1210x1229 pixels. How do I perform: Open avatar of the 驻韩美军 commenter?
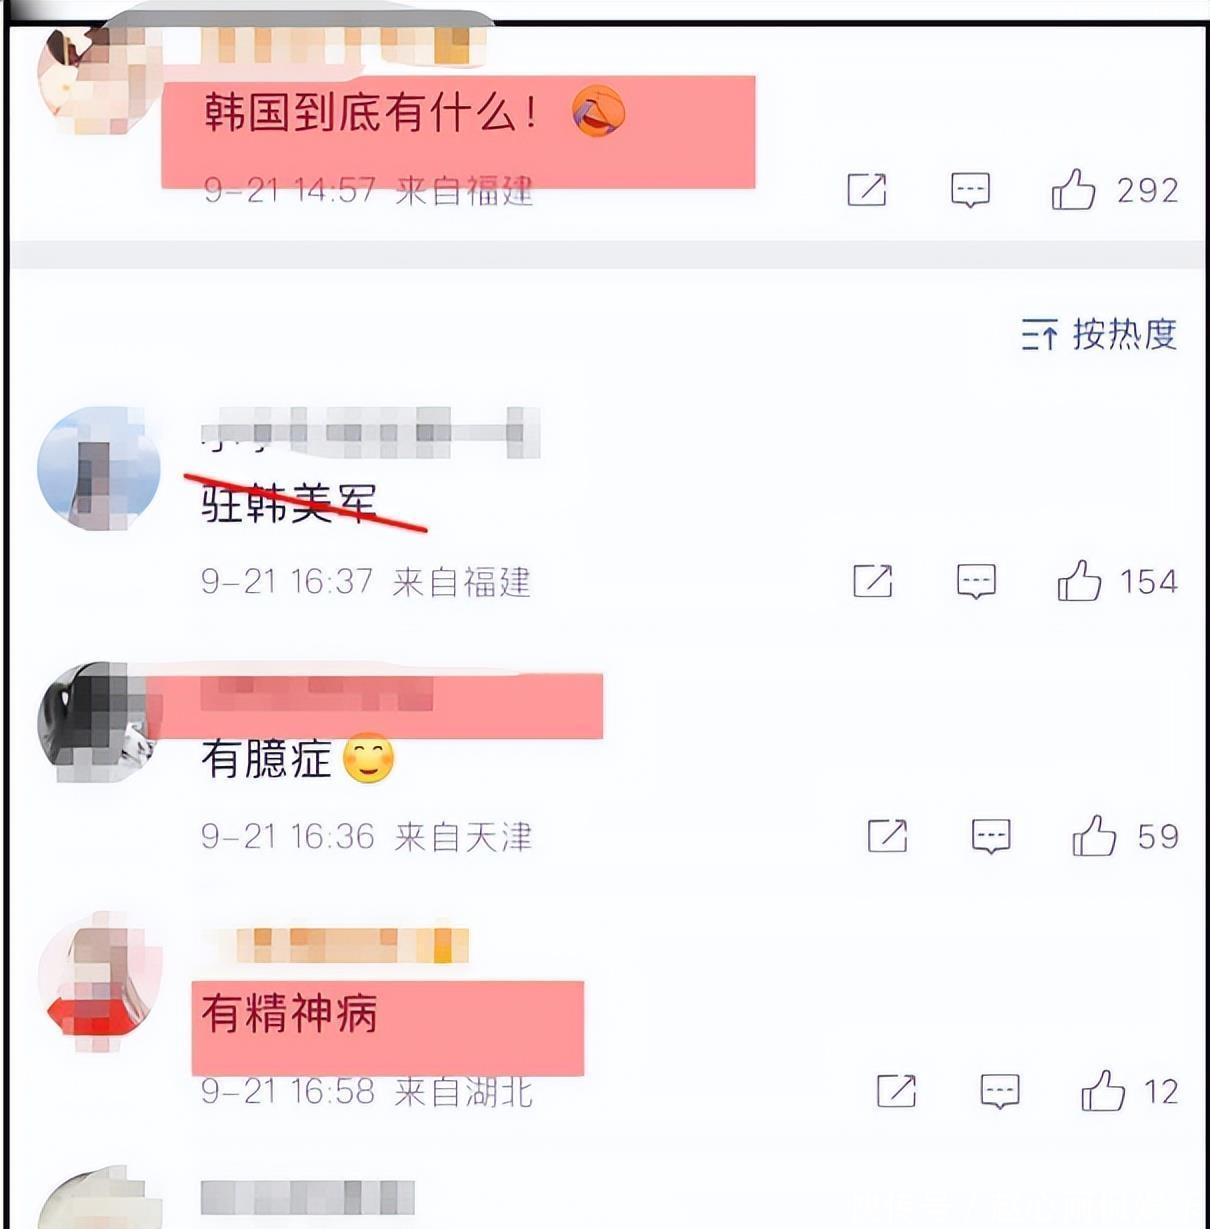coord(99,468)
